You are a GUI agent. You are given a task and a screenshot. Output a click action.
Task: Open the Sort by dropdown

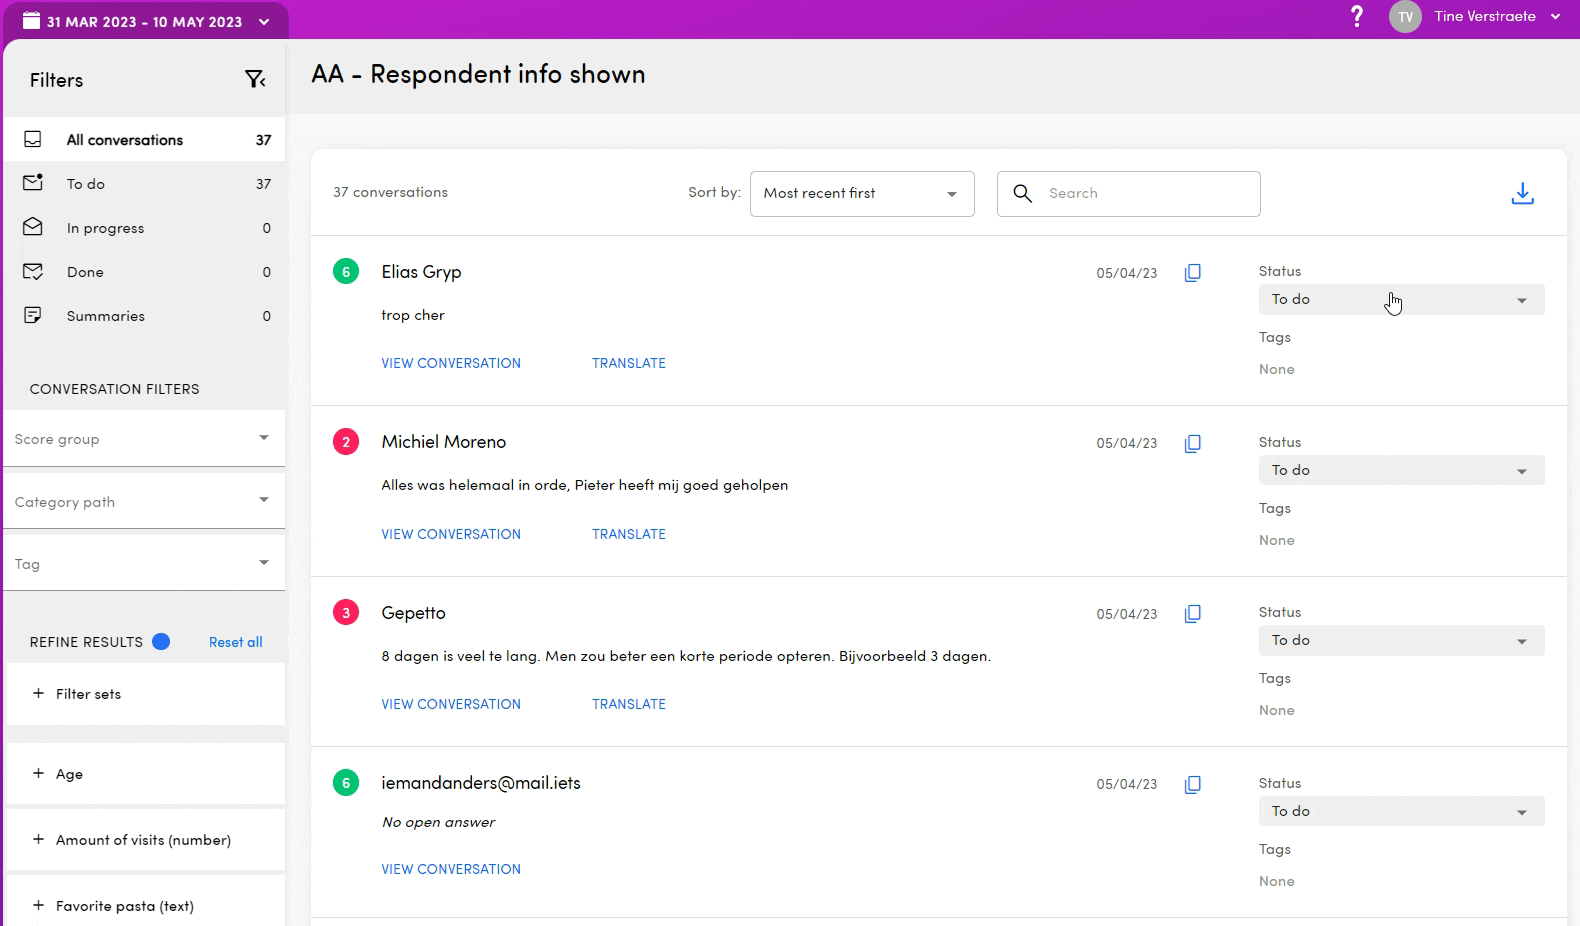[x=861, y=194]
